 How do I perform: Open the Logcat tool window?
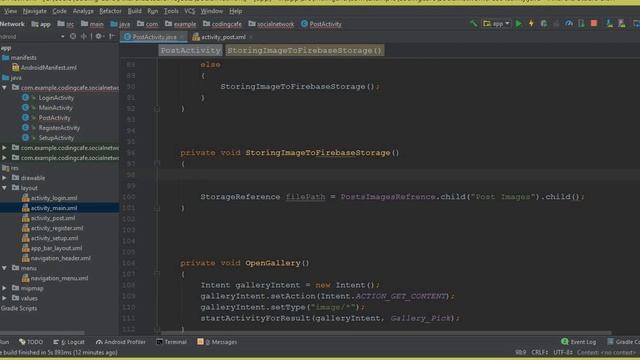click(x=69, y=342)
